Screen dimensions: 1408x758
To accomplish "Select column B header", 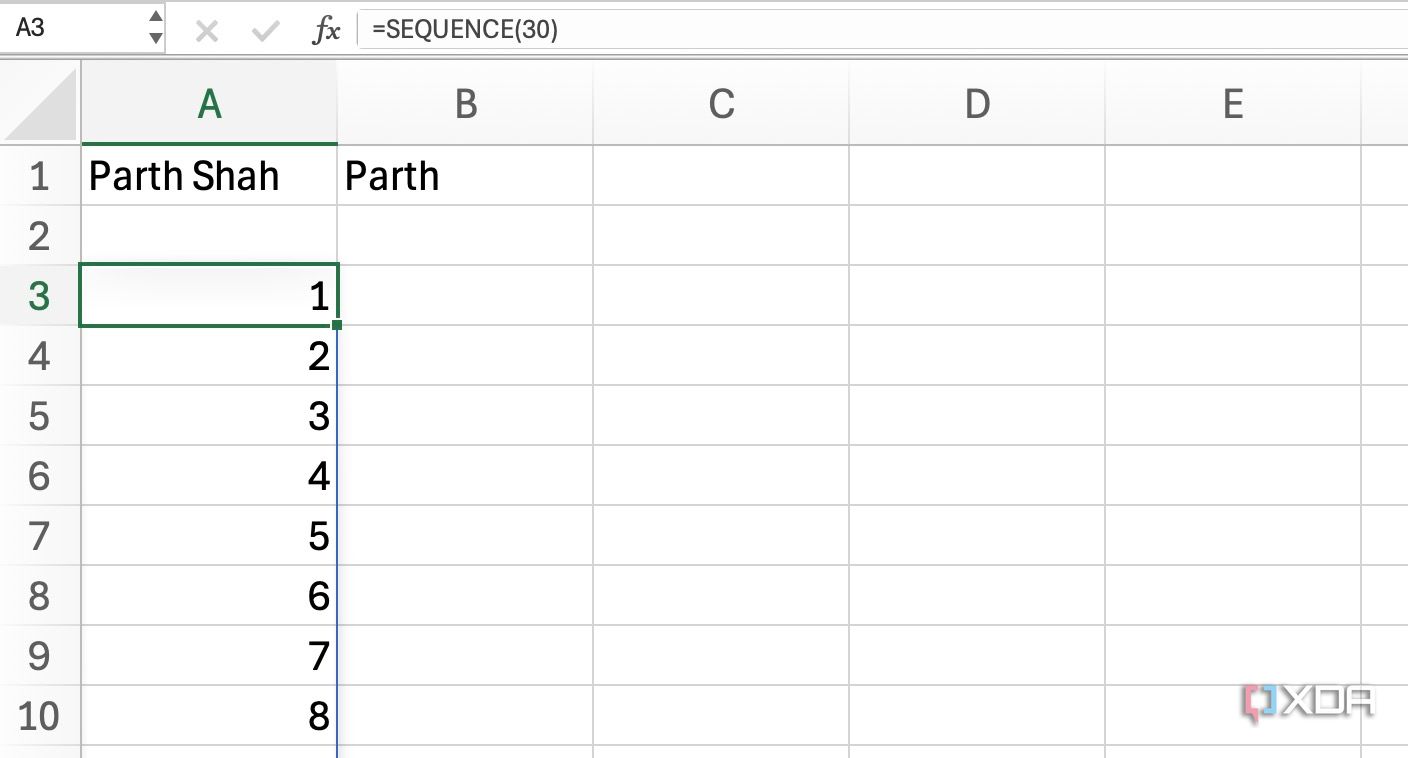I will pos(466,102).
